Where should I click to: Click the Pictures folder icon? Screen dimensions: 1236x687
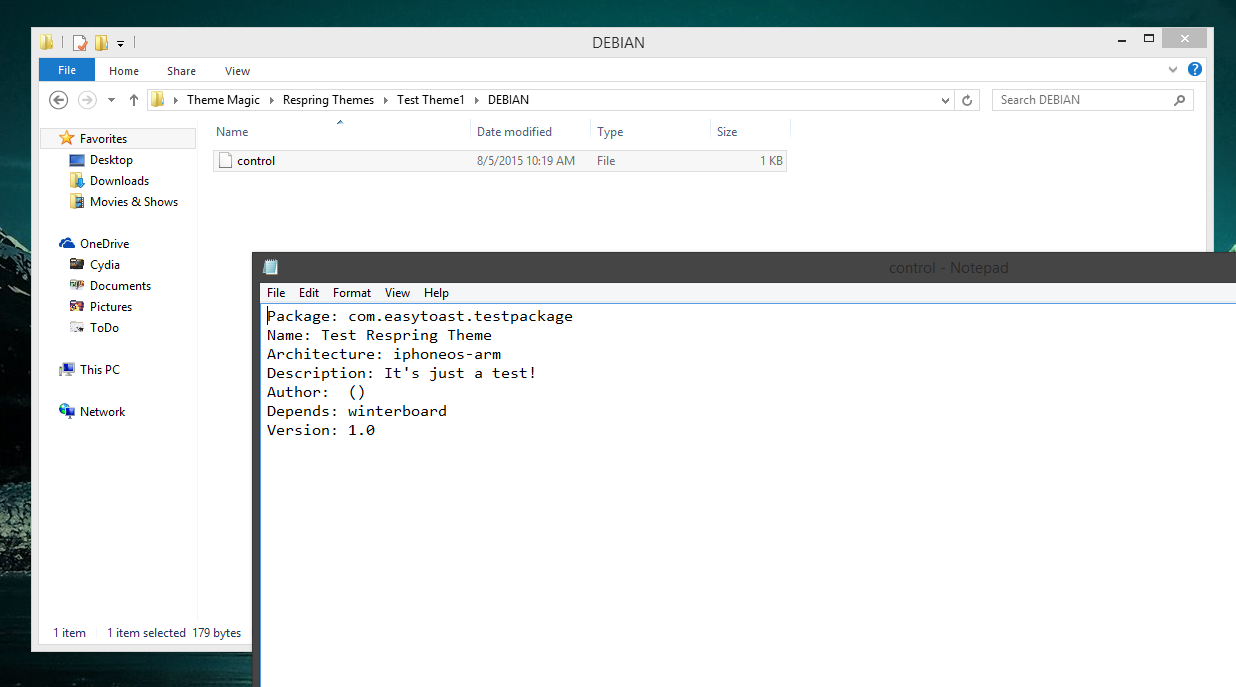pyautogui.click(x=77, y=307)
